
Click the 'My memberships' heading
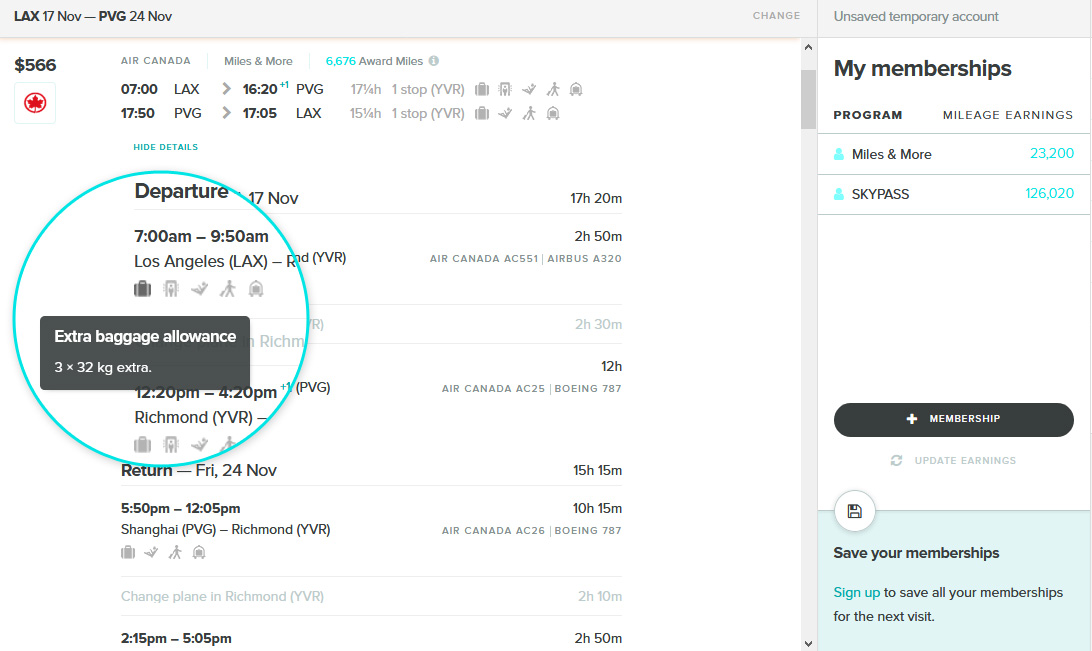(922, 68)
